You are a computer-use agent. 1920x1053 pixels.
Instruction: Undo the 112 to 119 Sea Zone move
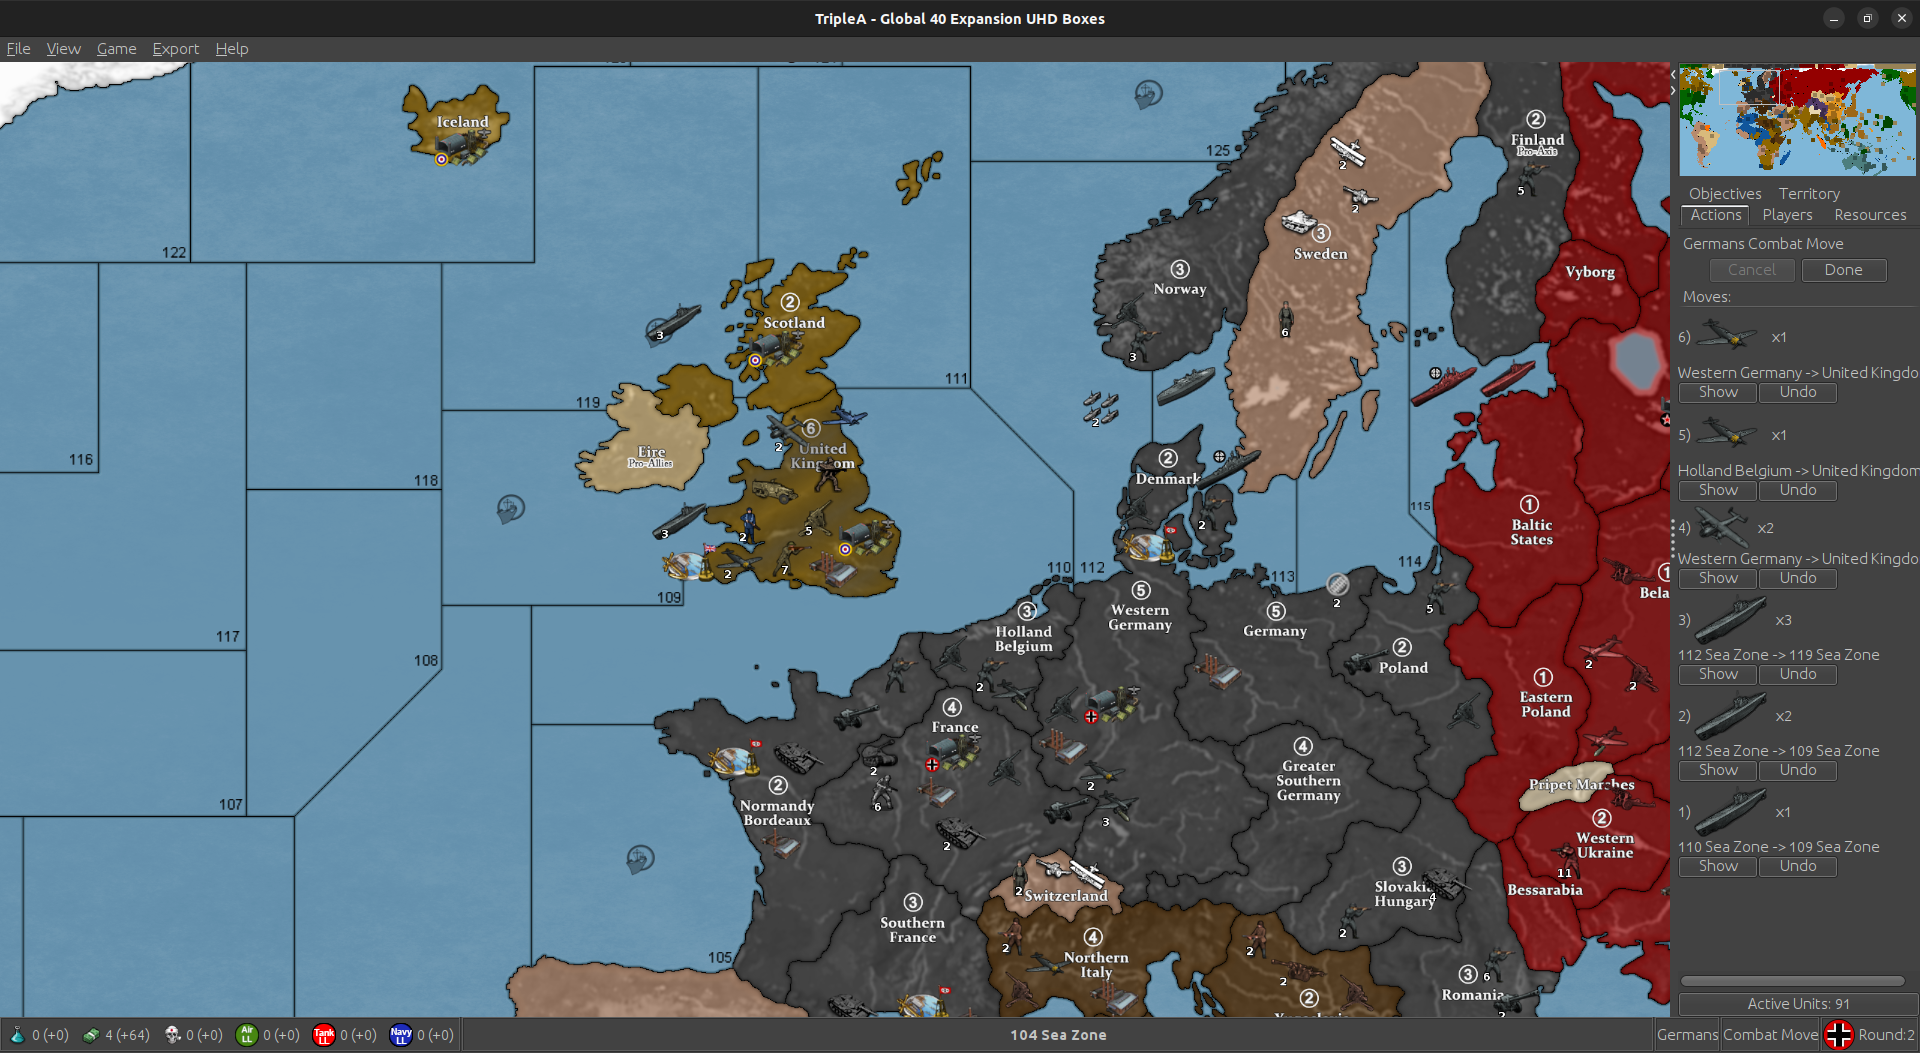(x=1797, y=674)
